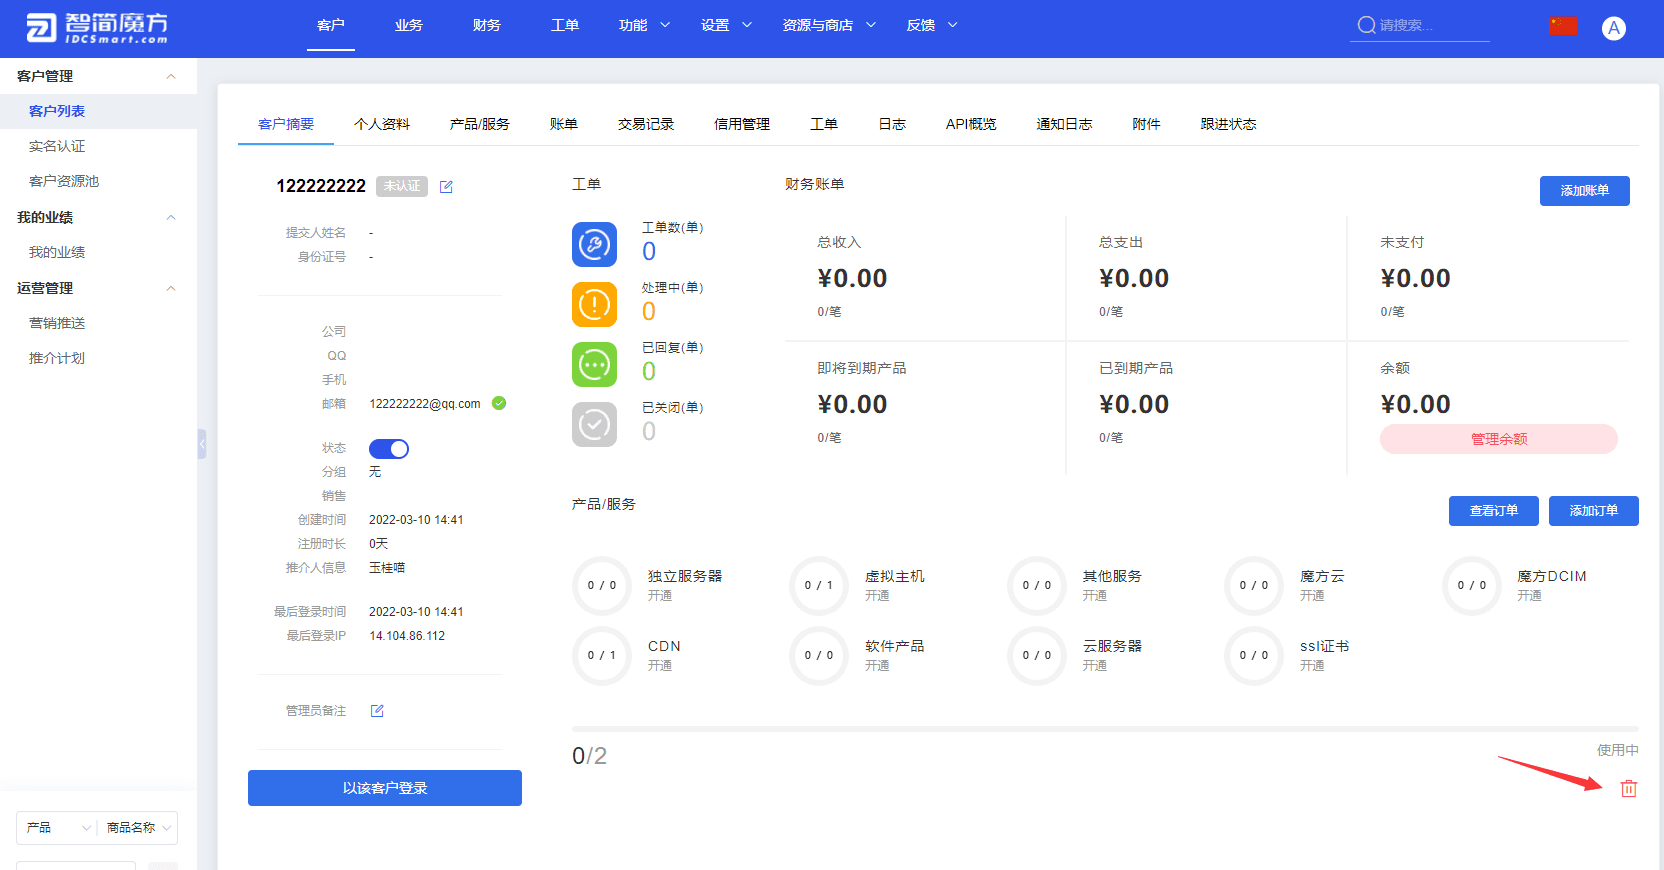
Task: Switch to the 个人资料 tab
Action: 382,124
